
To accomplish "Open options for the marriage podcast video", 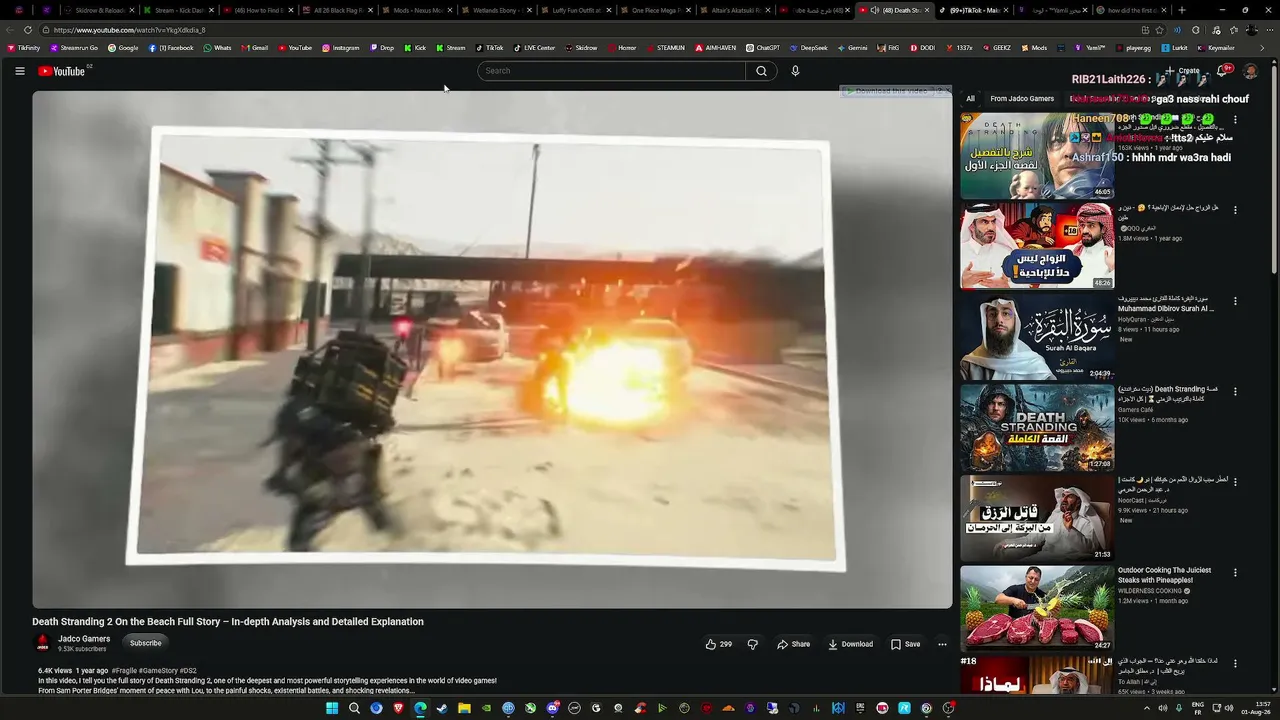I will (x=1235, y=210).
